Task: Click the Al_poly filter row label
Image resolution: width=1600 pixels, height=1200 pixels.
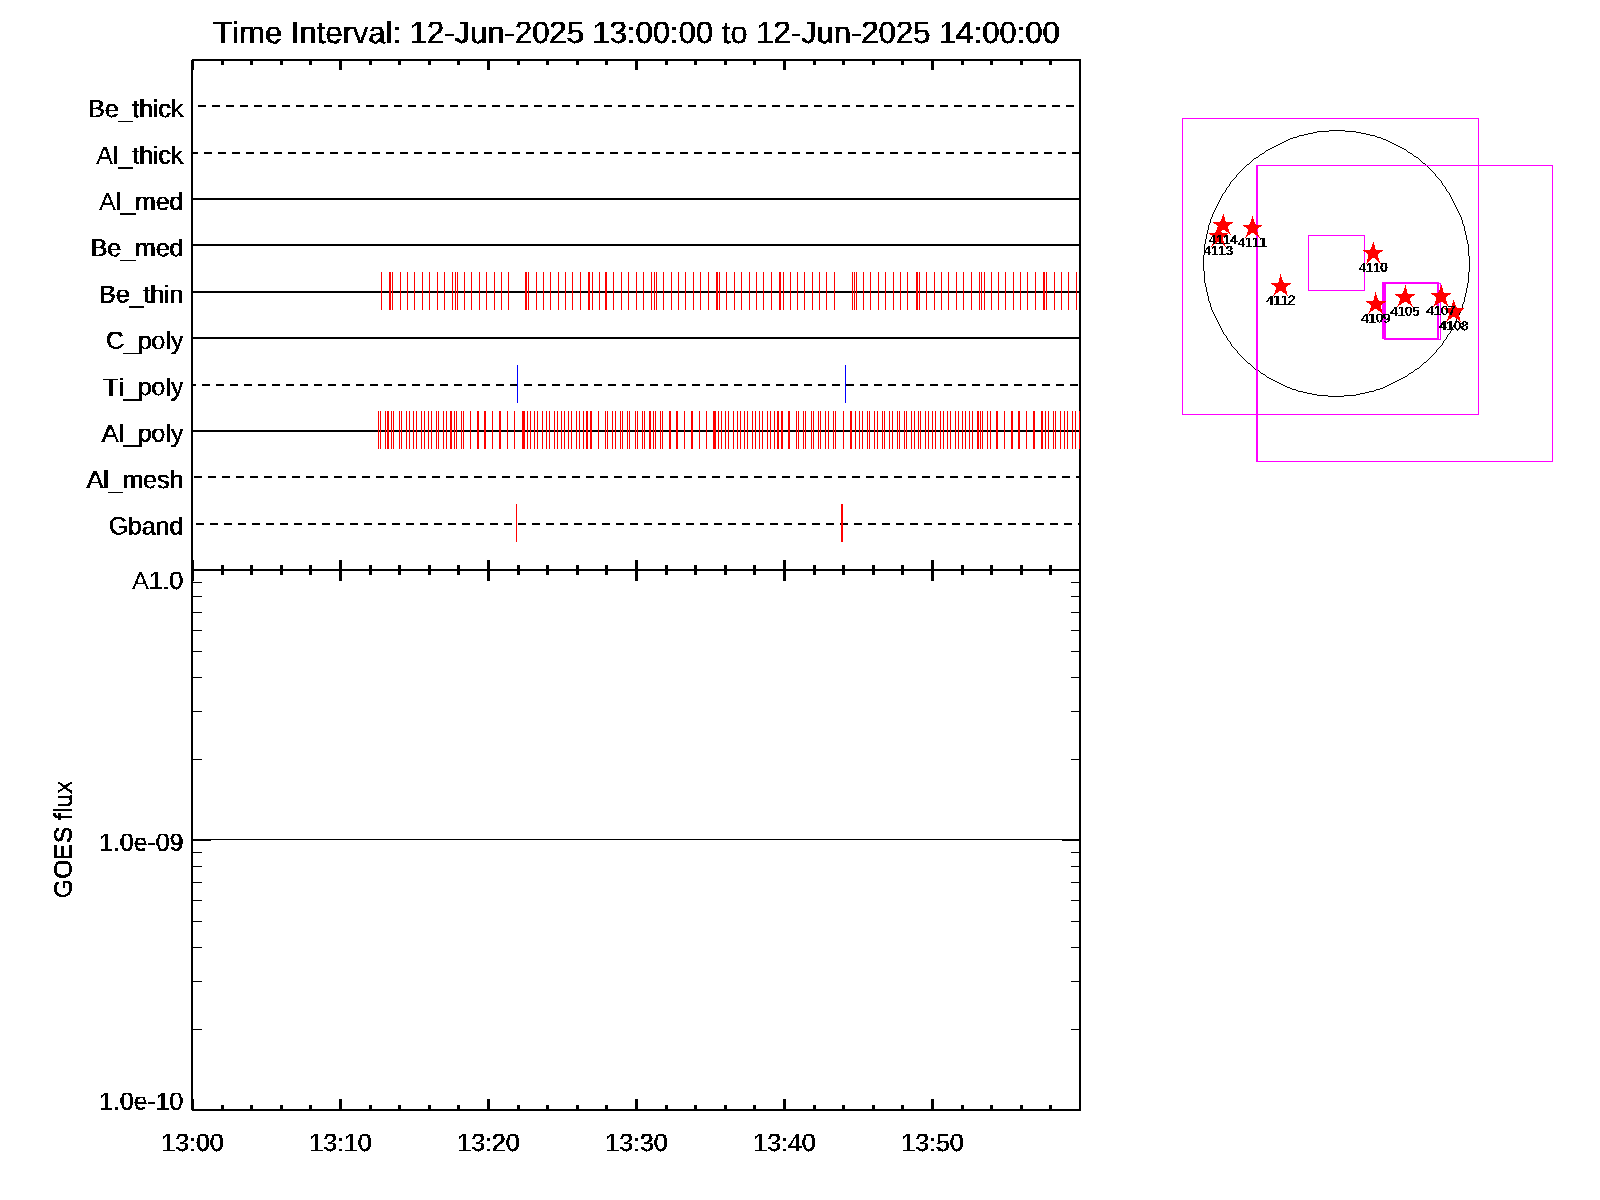Action: click(142, 434)
